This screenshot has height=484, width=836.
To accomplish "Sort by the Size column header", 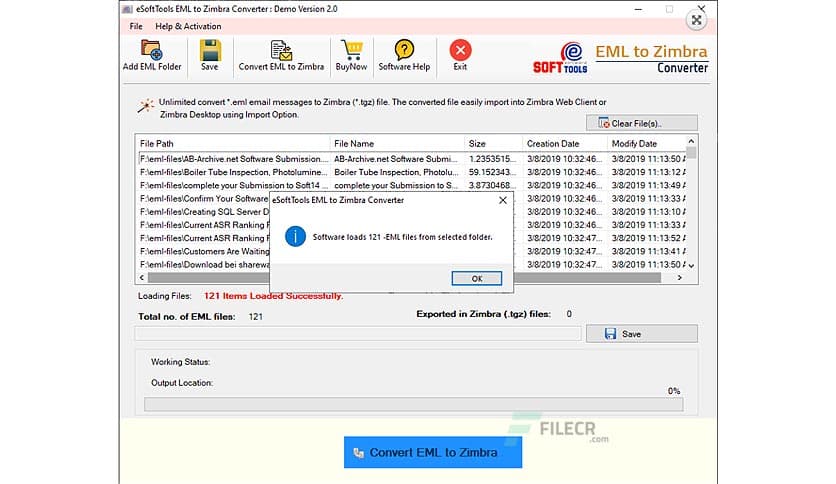I will click(493, 143).
